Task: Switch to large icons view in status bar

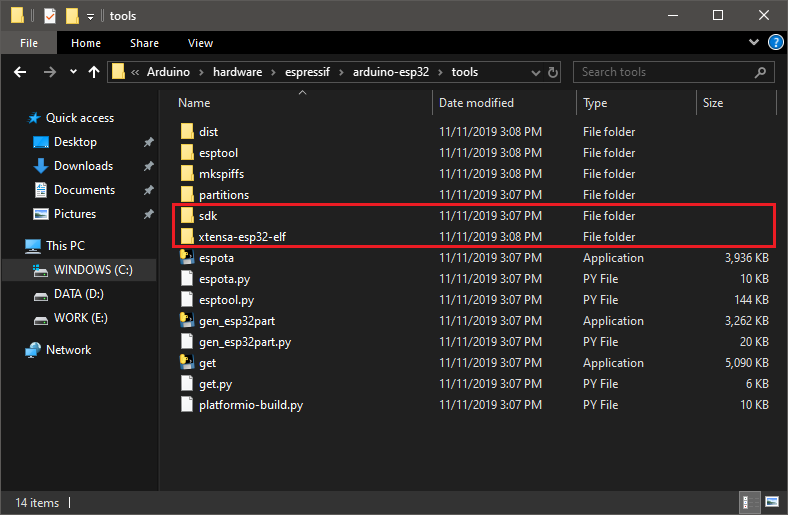Action: click(771, 502)
